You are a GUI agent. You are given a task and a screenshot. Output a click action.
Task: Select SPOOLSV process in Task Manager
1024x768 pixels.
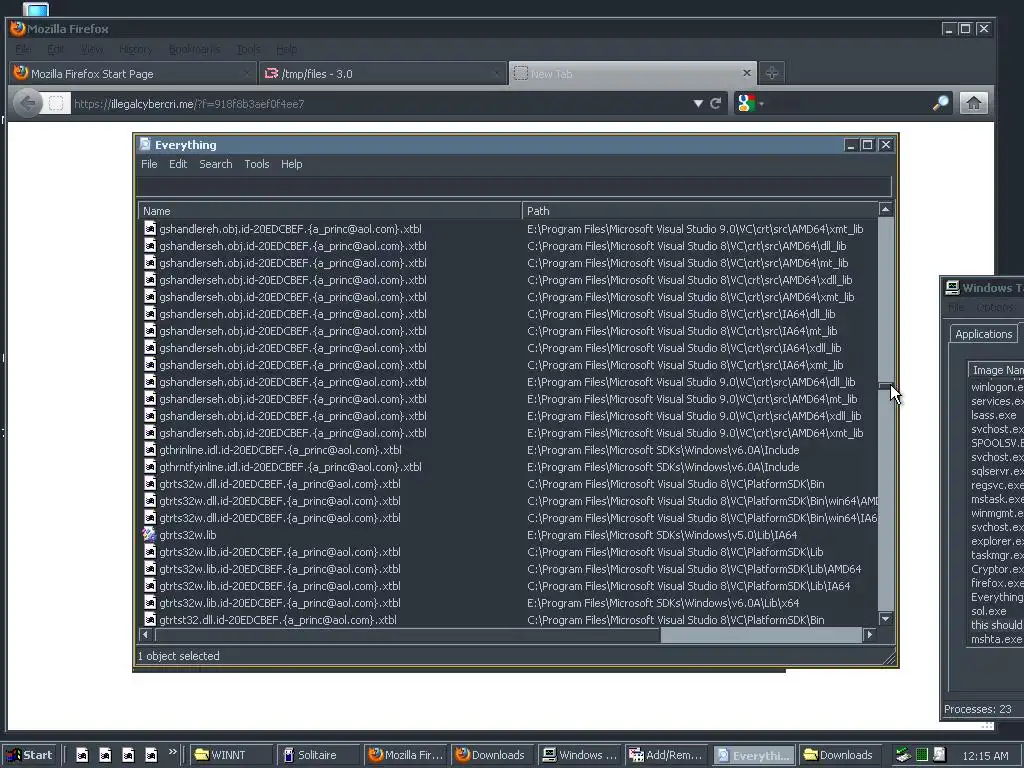997,443
